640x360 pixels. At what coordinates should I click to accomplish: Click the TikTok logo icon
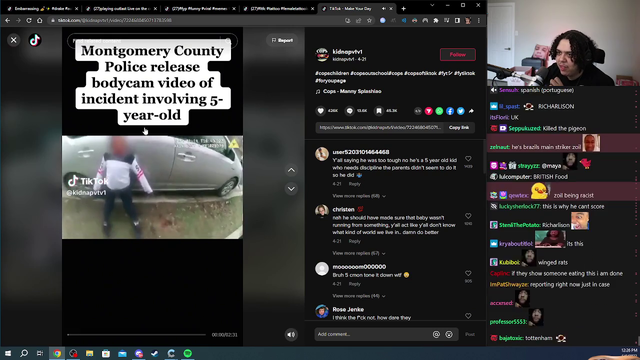pos(35,40)
